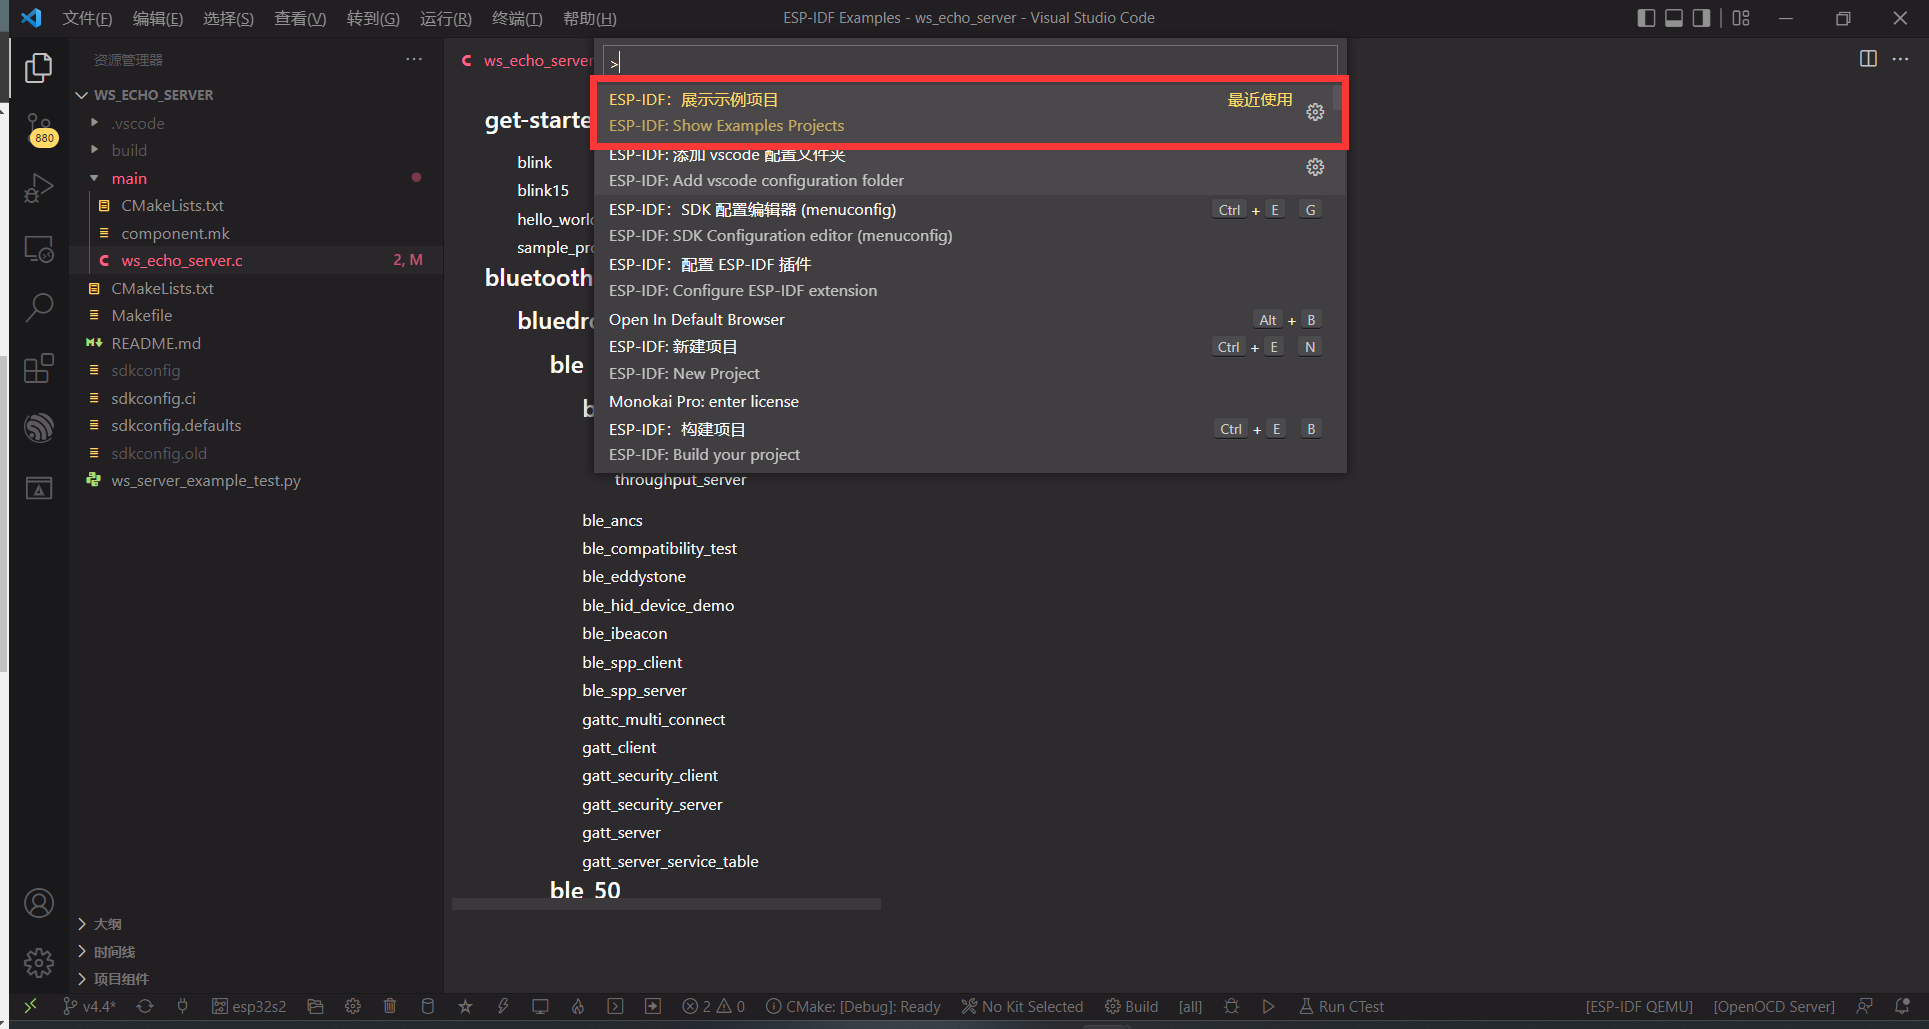1929x1029 pixels.
Task: Open the Extensions view in the activity bar
Action: tap(39, 368)
